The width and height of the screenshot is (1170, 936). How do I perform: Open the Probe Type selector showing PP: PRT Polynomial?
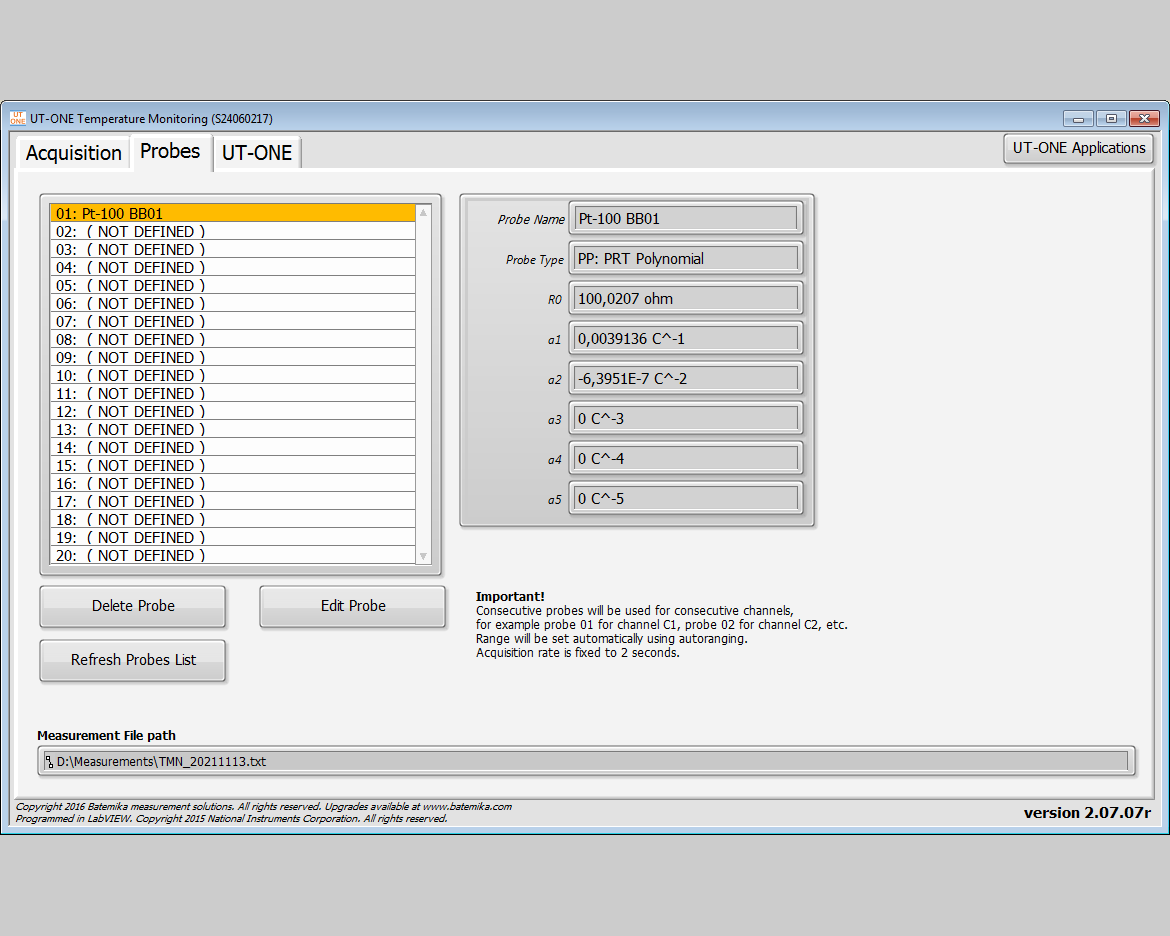click(685, 258)
